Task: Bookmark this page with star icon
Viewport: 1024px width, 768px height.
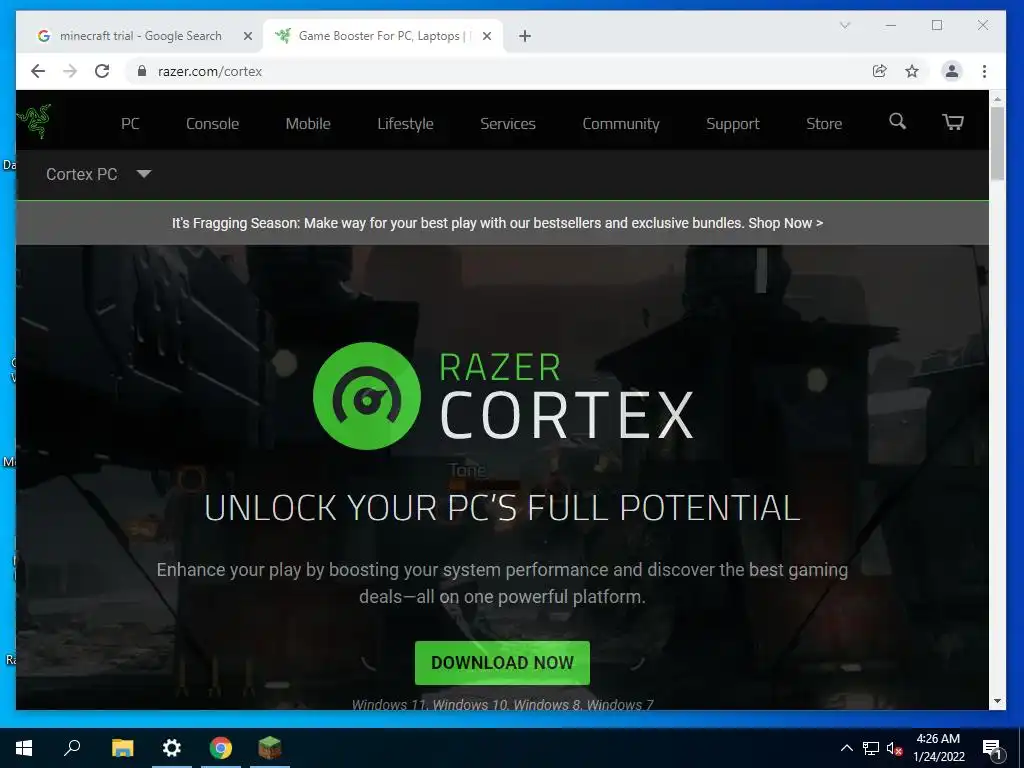Action: point(912,71)
